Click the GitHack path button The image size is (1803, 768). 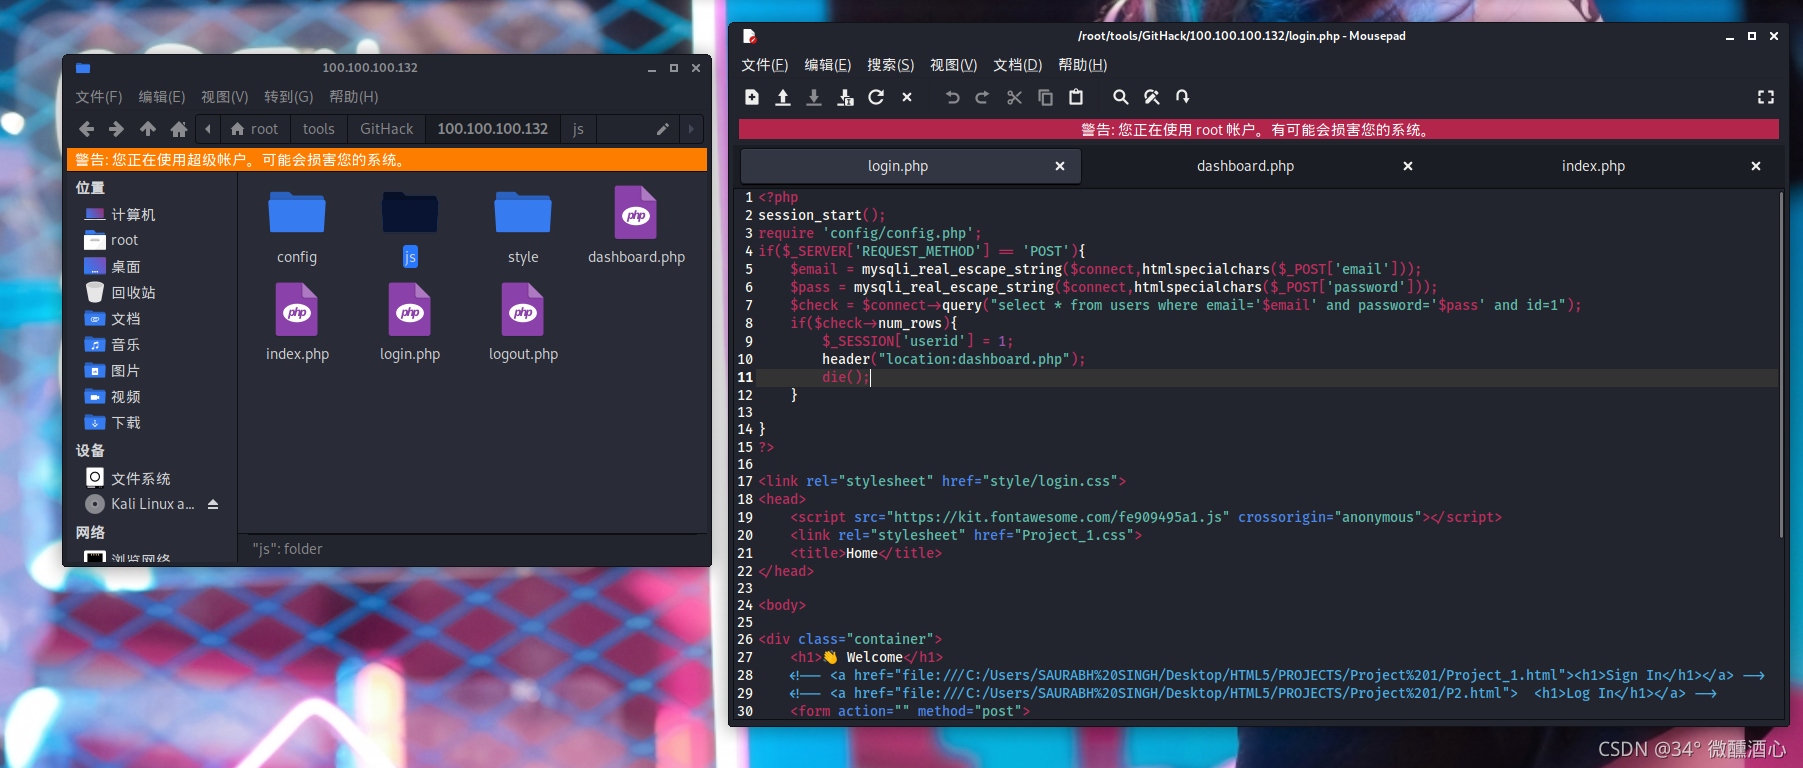386,129
